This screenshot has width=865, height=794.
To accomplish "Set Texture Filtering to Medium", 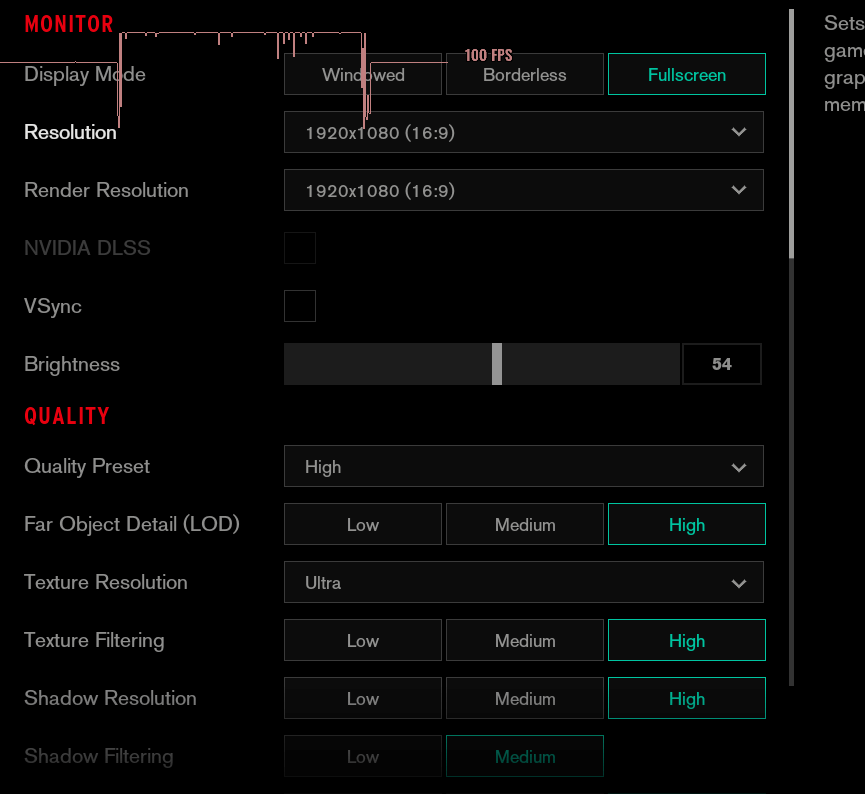I will pyautogui.click(x=525, y=640).
